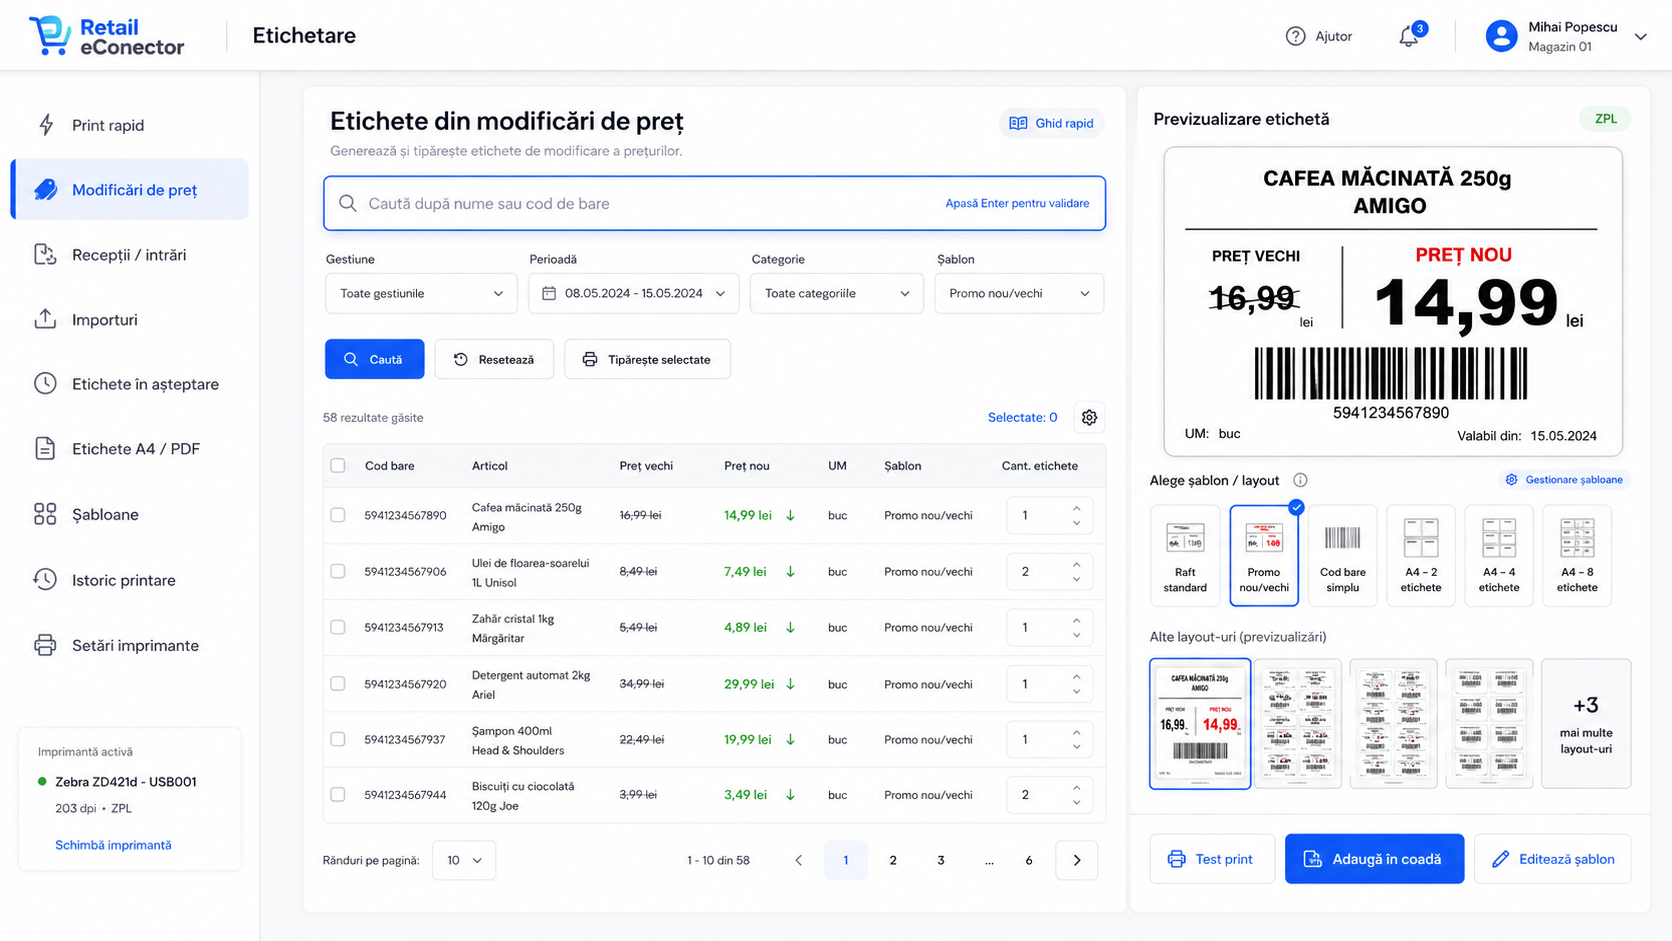Open the Șablon dropdown
The image size is (1672, 941).
pos(1019,293)
